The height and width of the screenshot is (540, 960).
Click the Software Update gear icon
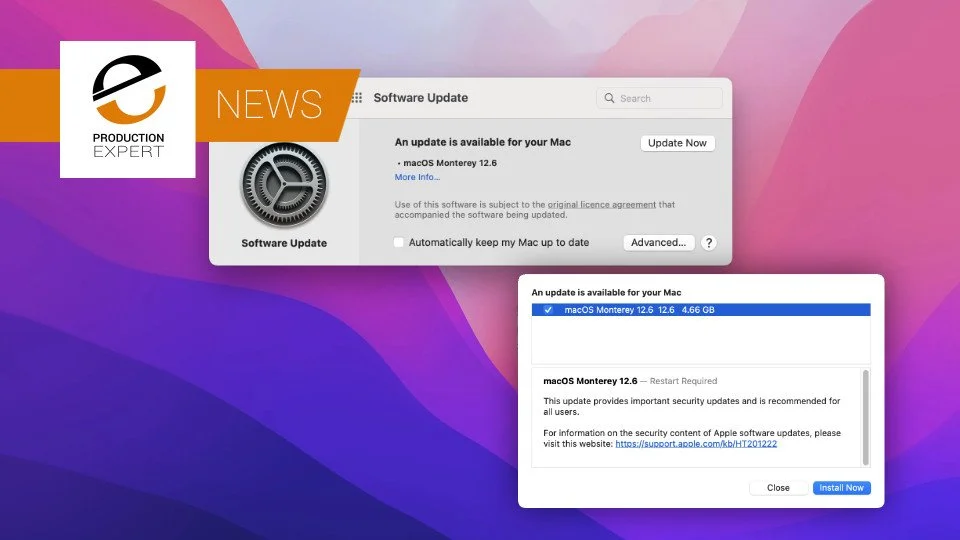284,185
